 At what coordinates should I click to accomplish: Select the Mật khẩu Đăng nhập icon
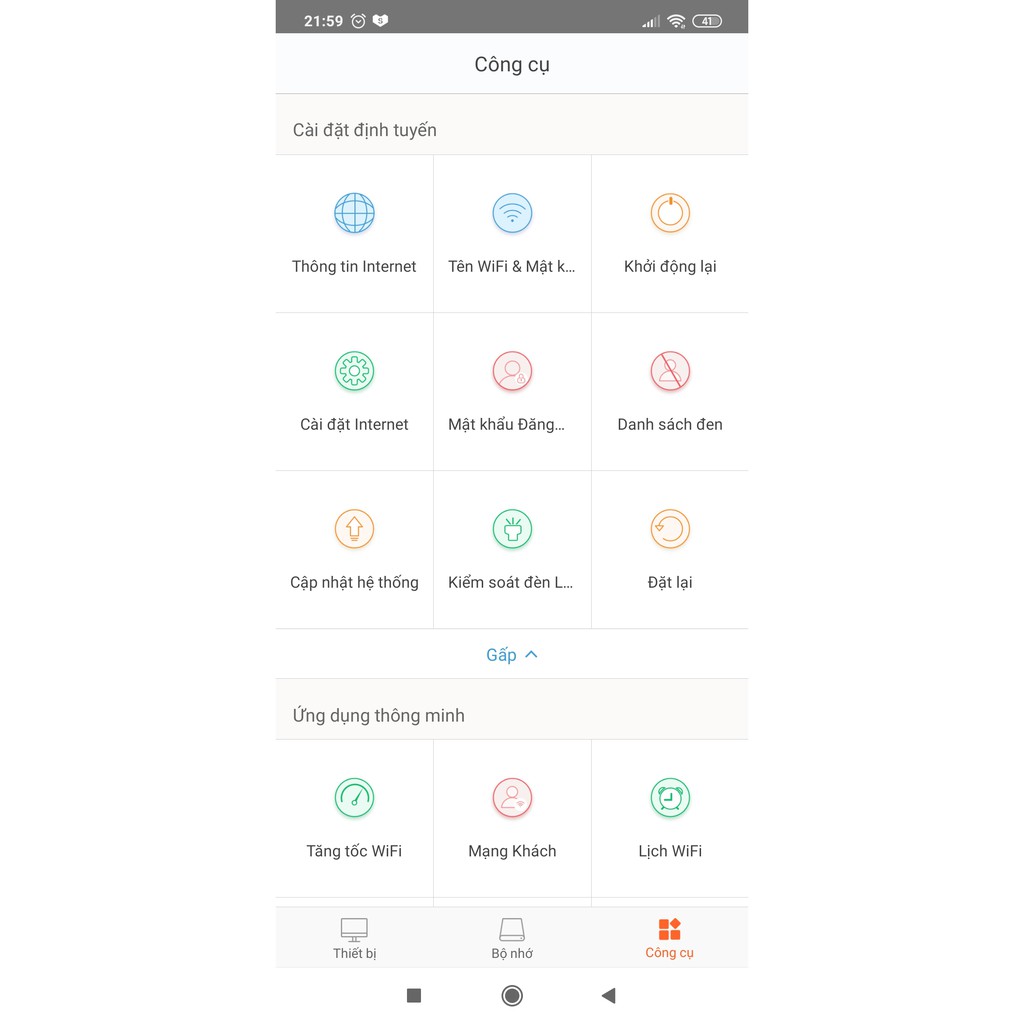[x=512, y=371]
